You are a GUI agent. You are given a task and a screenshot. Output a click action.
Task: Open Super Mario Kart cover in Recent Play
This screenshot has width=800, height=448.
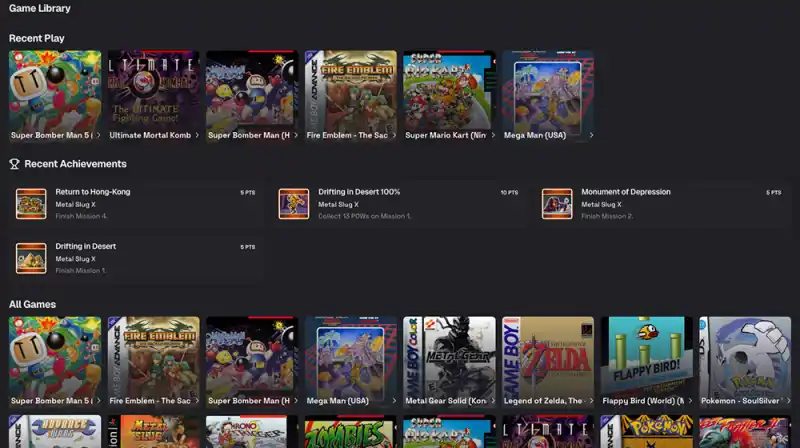click(x=449, y=95)
